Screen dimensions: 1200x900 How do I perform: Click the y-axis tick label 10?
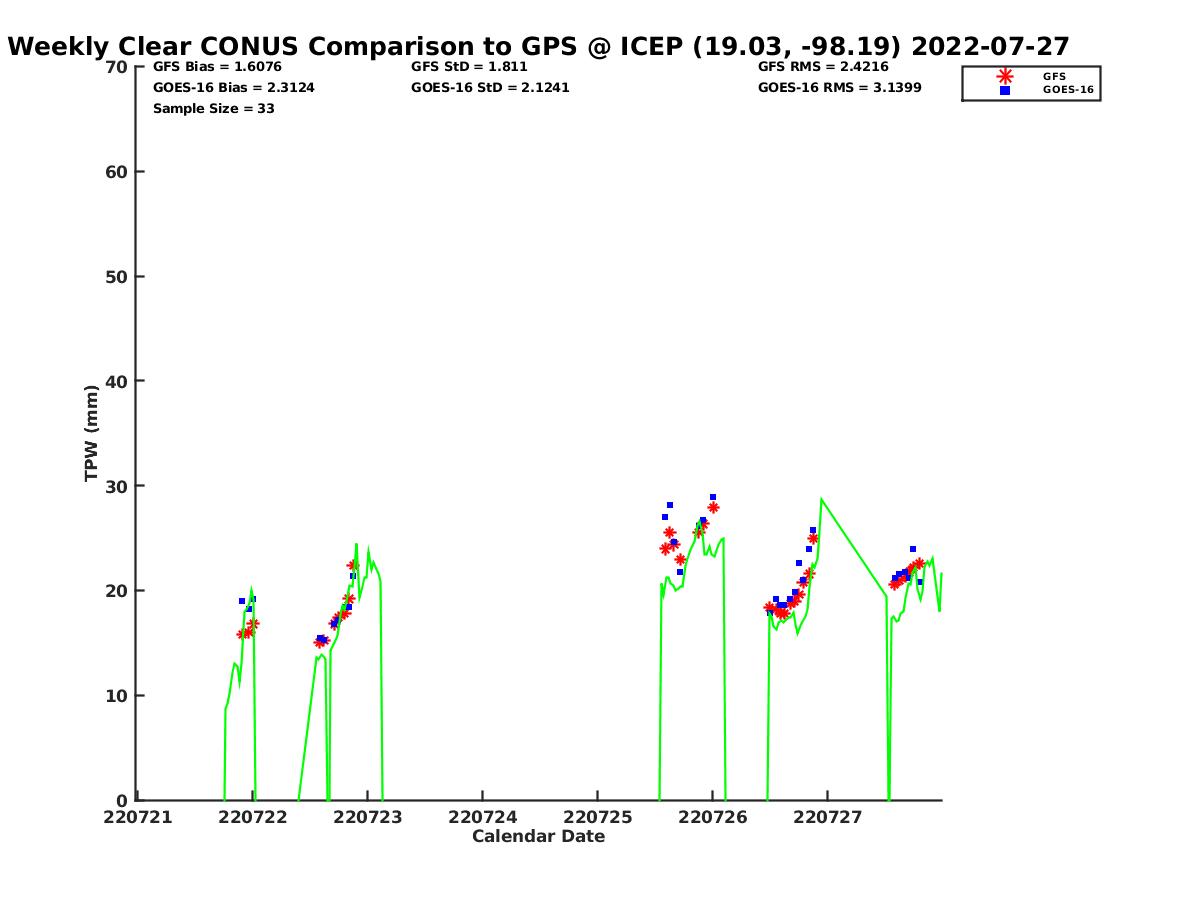(x=116, y=696)
